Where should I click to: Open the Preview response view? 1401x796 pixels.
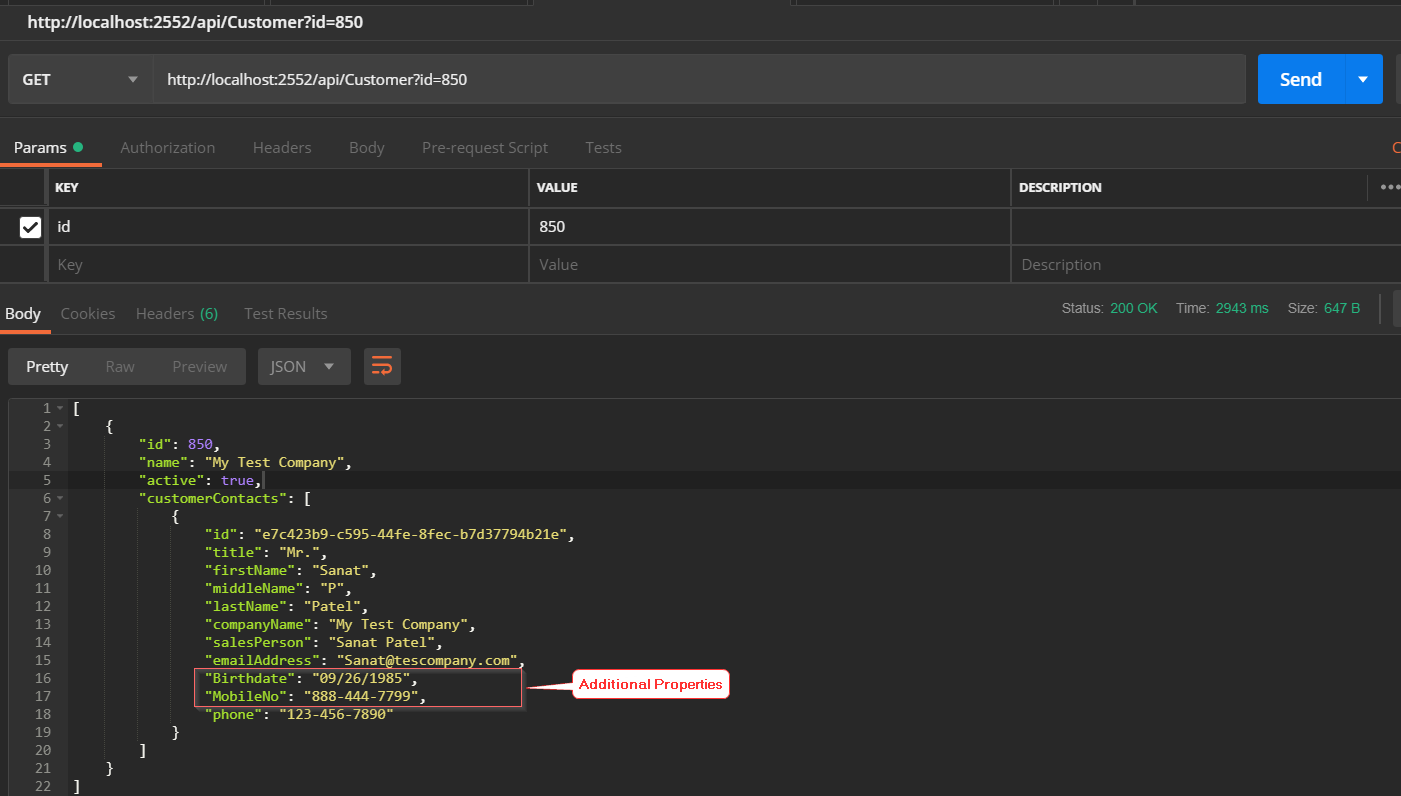click(x=199, y=366)
